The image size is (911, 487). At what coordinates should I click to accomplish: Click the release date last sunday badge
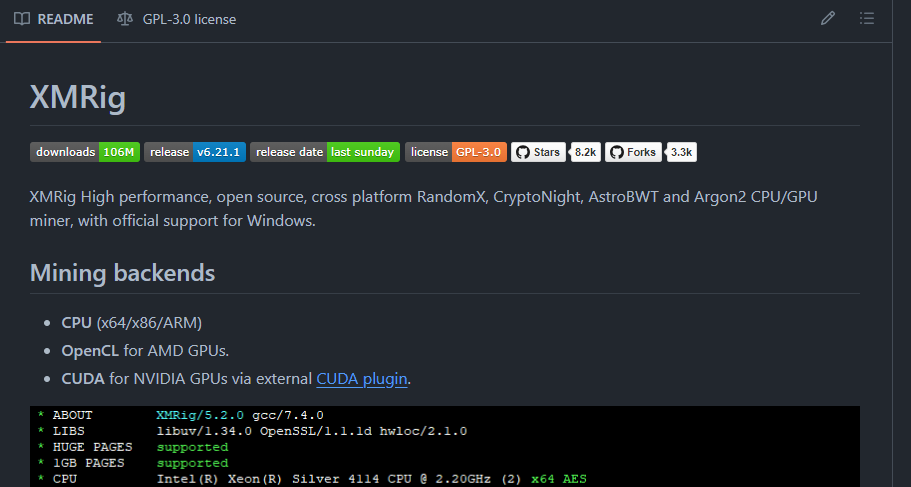(325, 152)
